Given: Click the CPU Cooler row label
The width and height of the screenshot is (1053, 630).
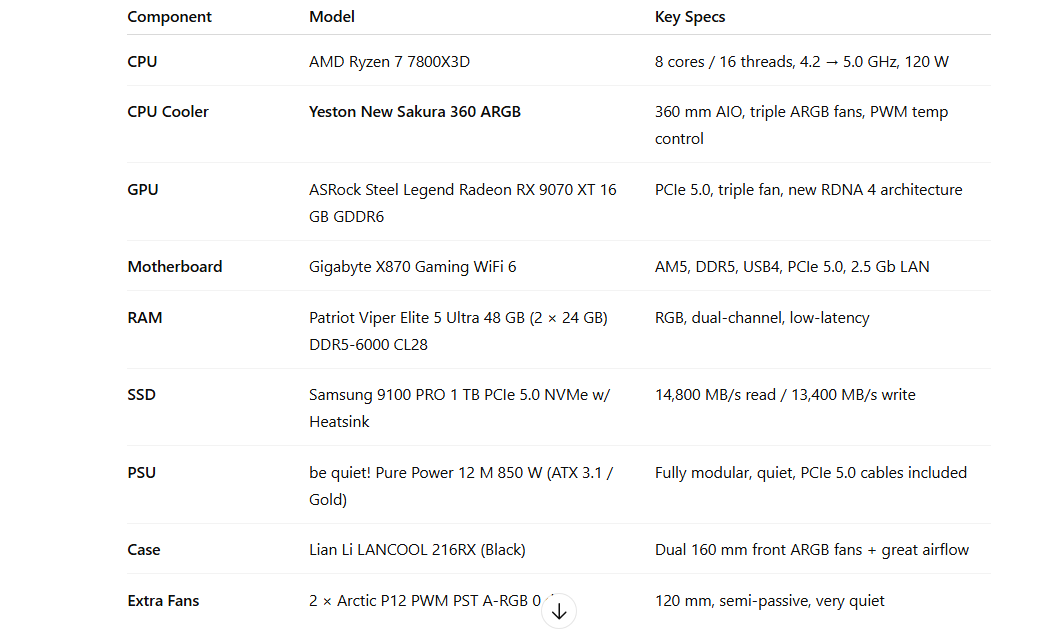Looking at the screenshot, I should tap(168, 112).
